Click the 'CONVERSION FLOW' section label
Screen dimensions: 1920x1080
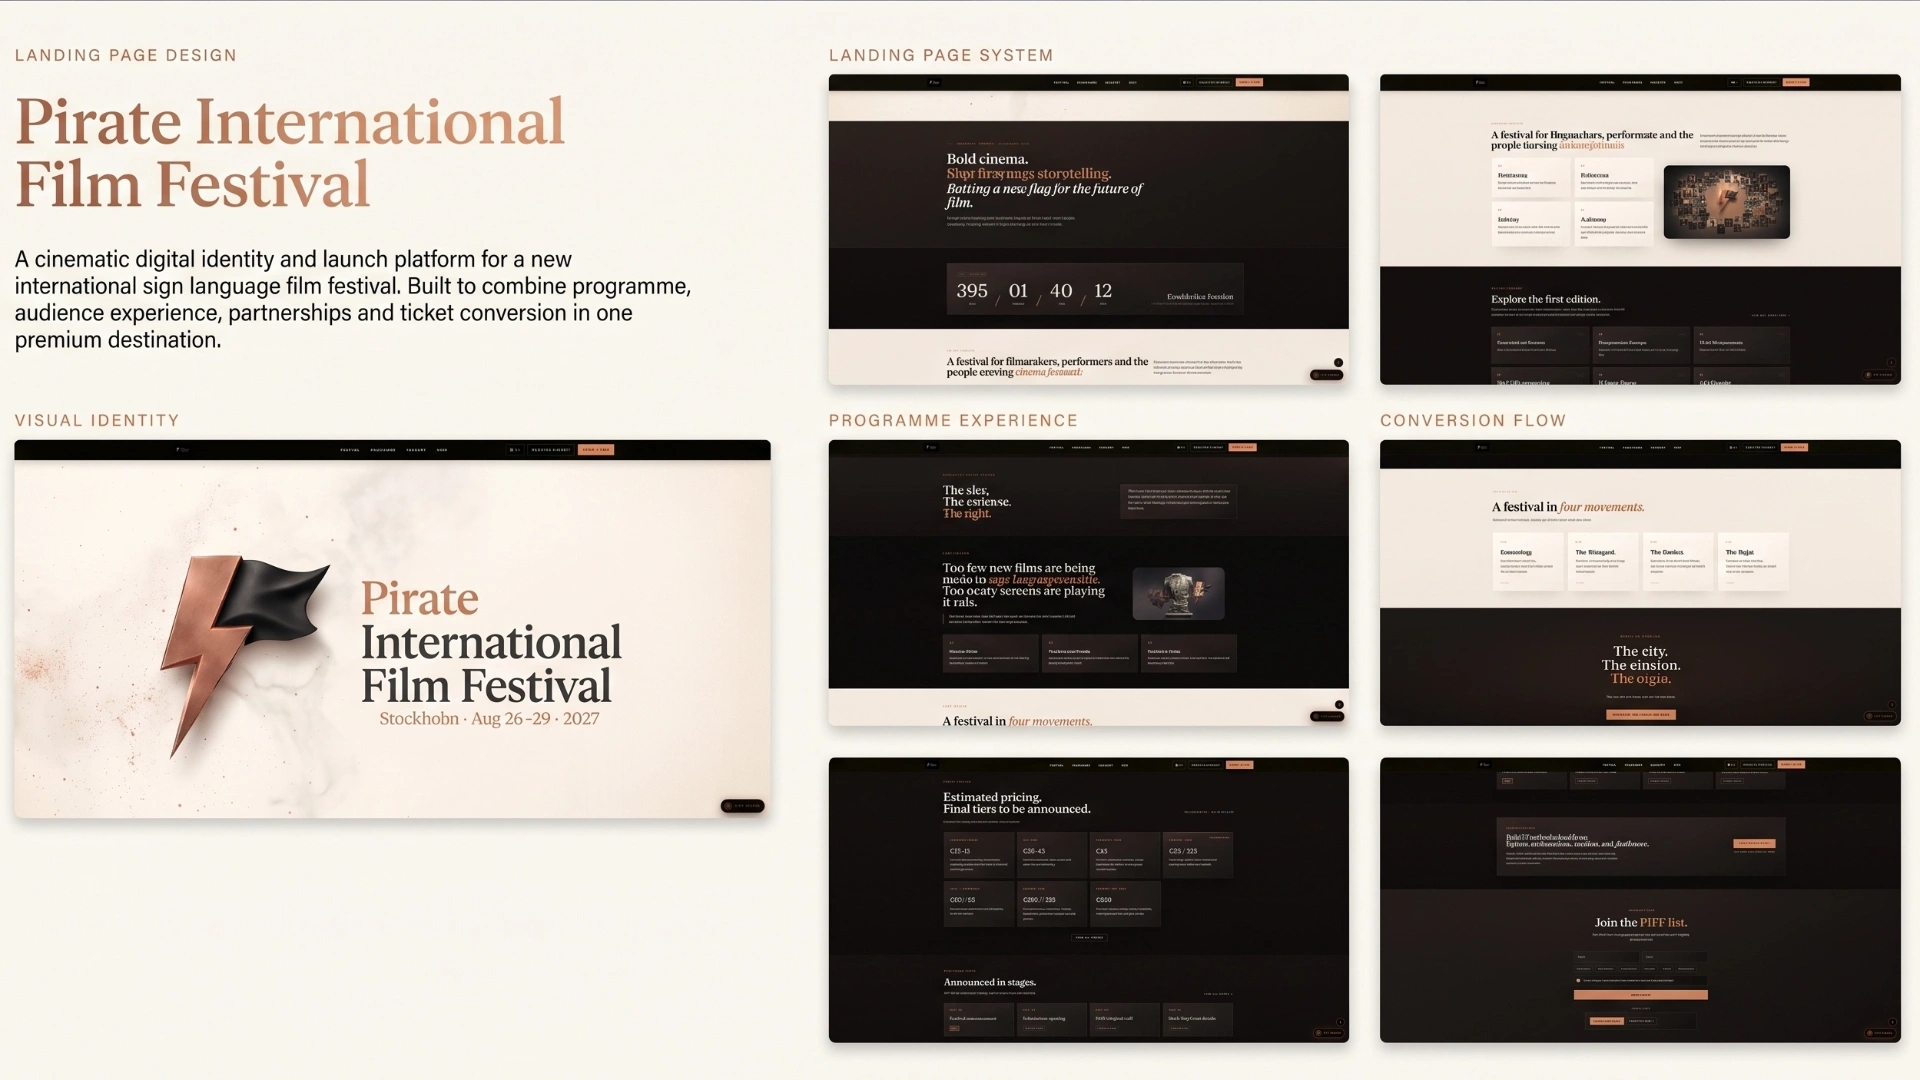(1473, 421)
